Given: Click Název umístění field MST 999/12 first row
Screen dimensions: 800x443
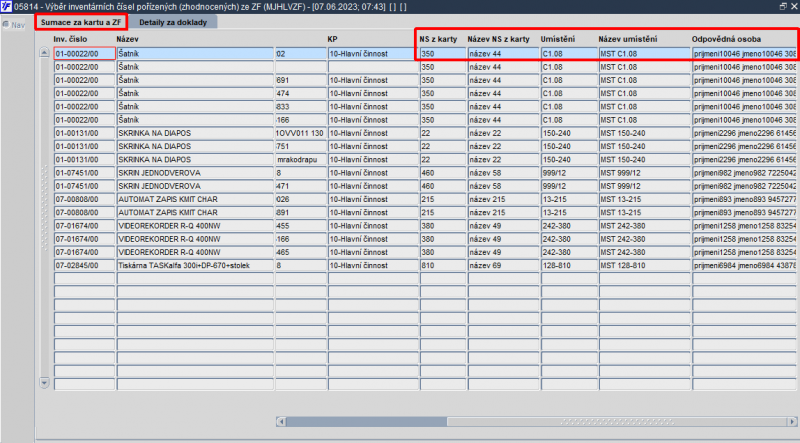Looking at the screenshot, I should 645,173.
